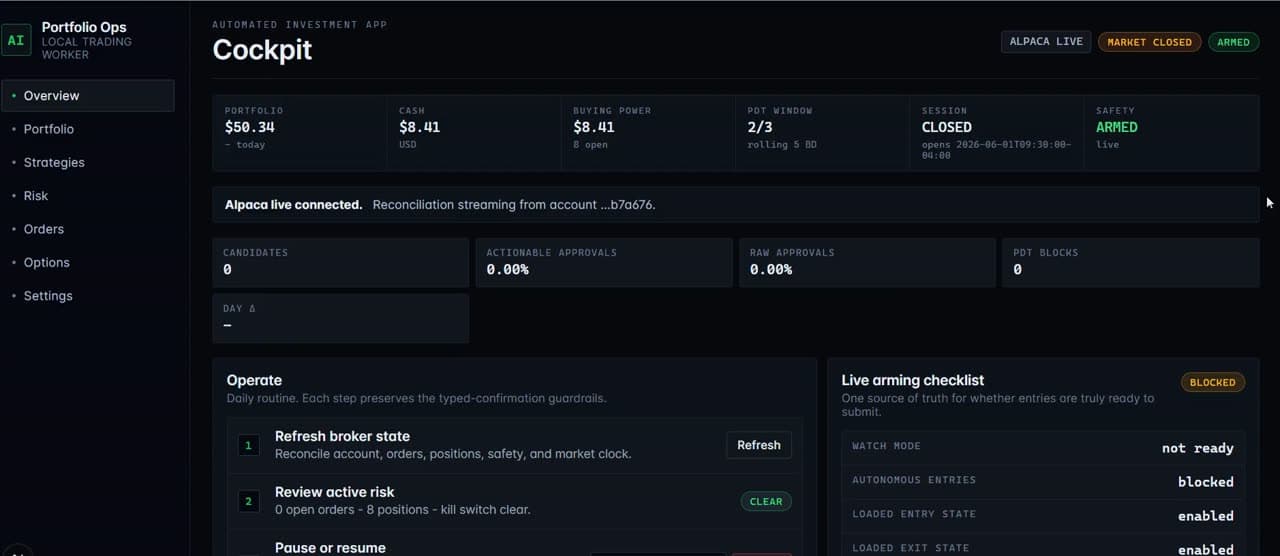Click the Day Δ tile
The image size is (1280, 556).
(x=340, y=318)
